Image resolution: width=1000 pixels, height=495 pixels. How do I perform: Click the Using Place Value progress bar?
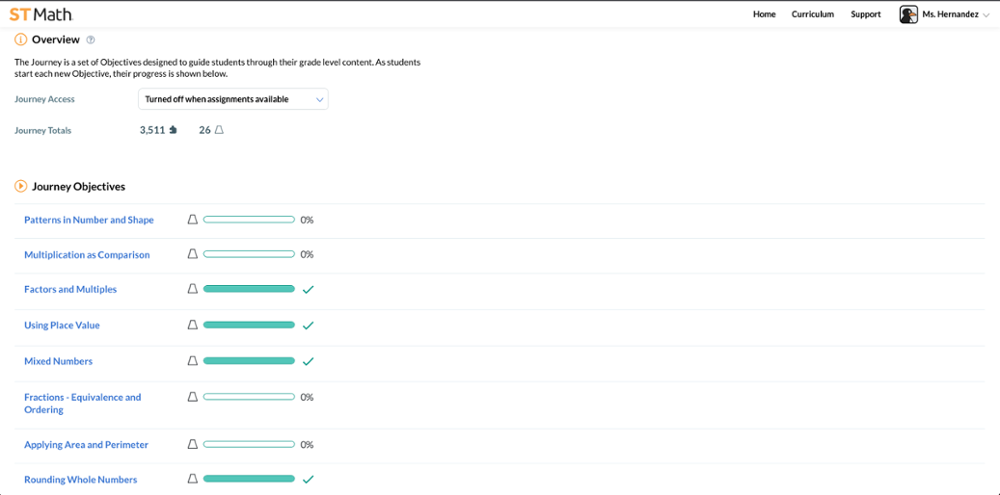coord(249,325)
